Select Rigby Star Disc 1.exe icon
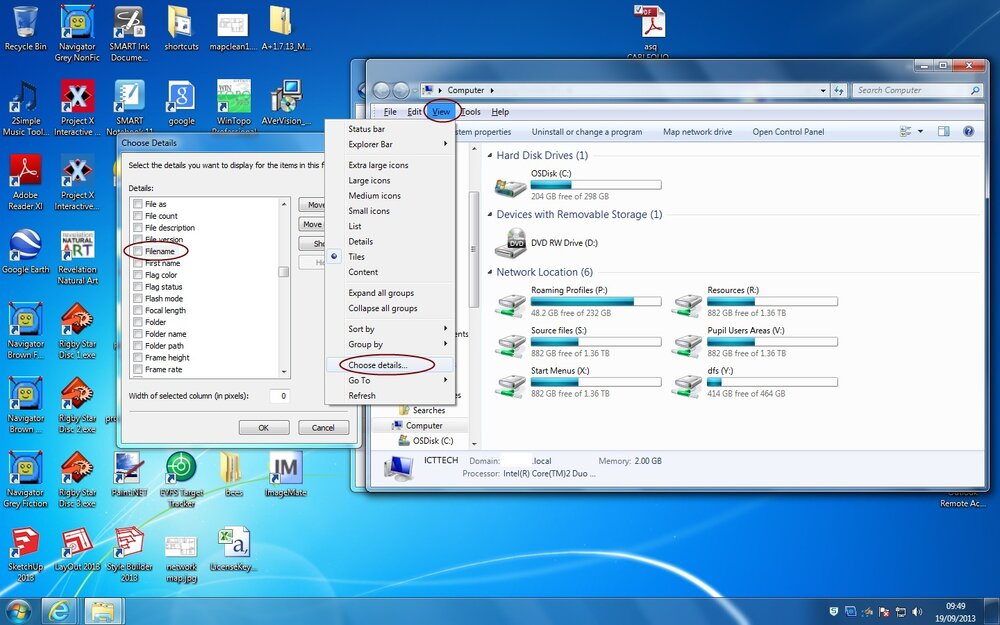The image size is (1000, 625). [x=77, y=332]
